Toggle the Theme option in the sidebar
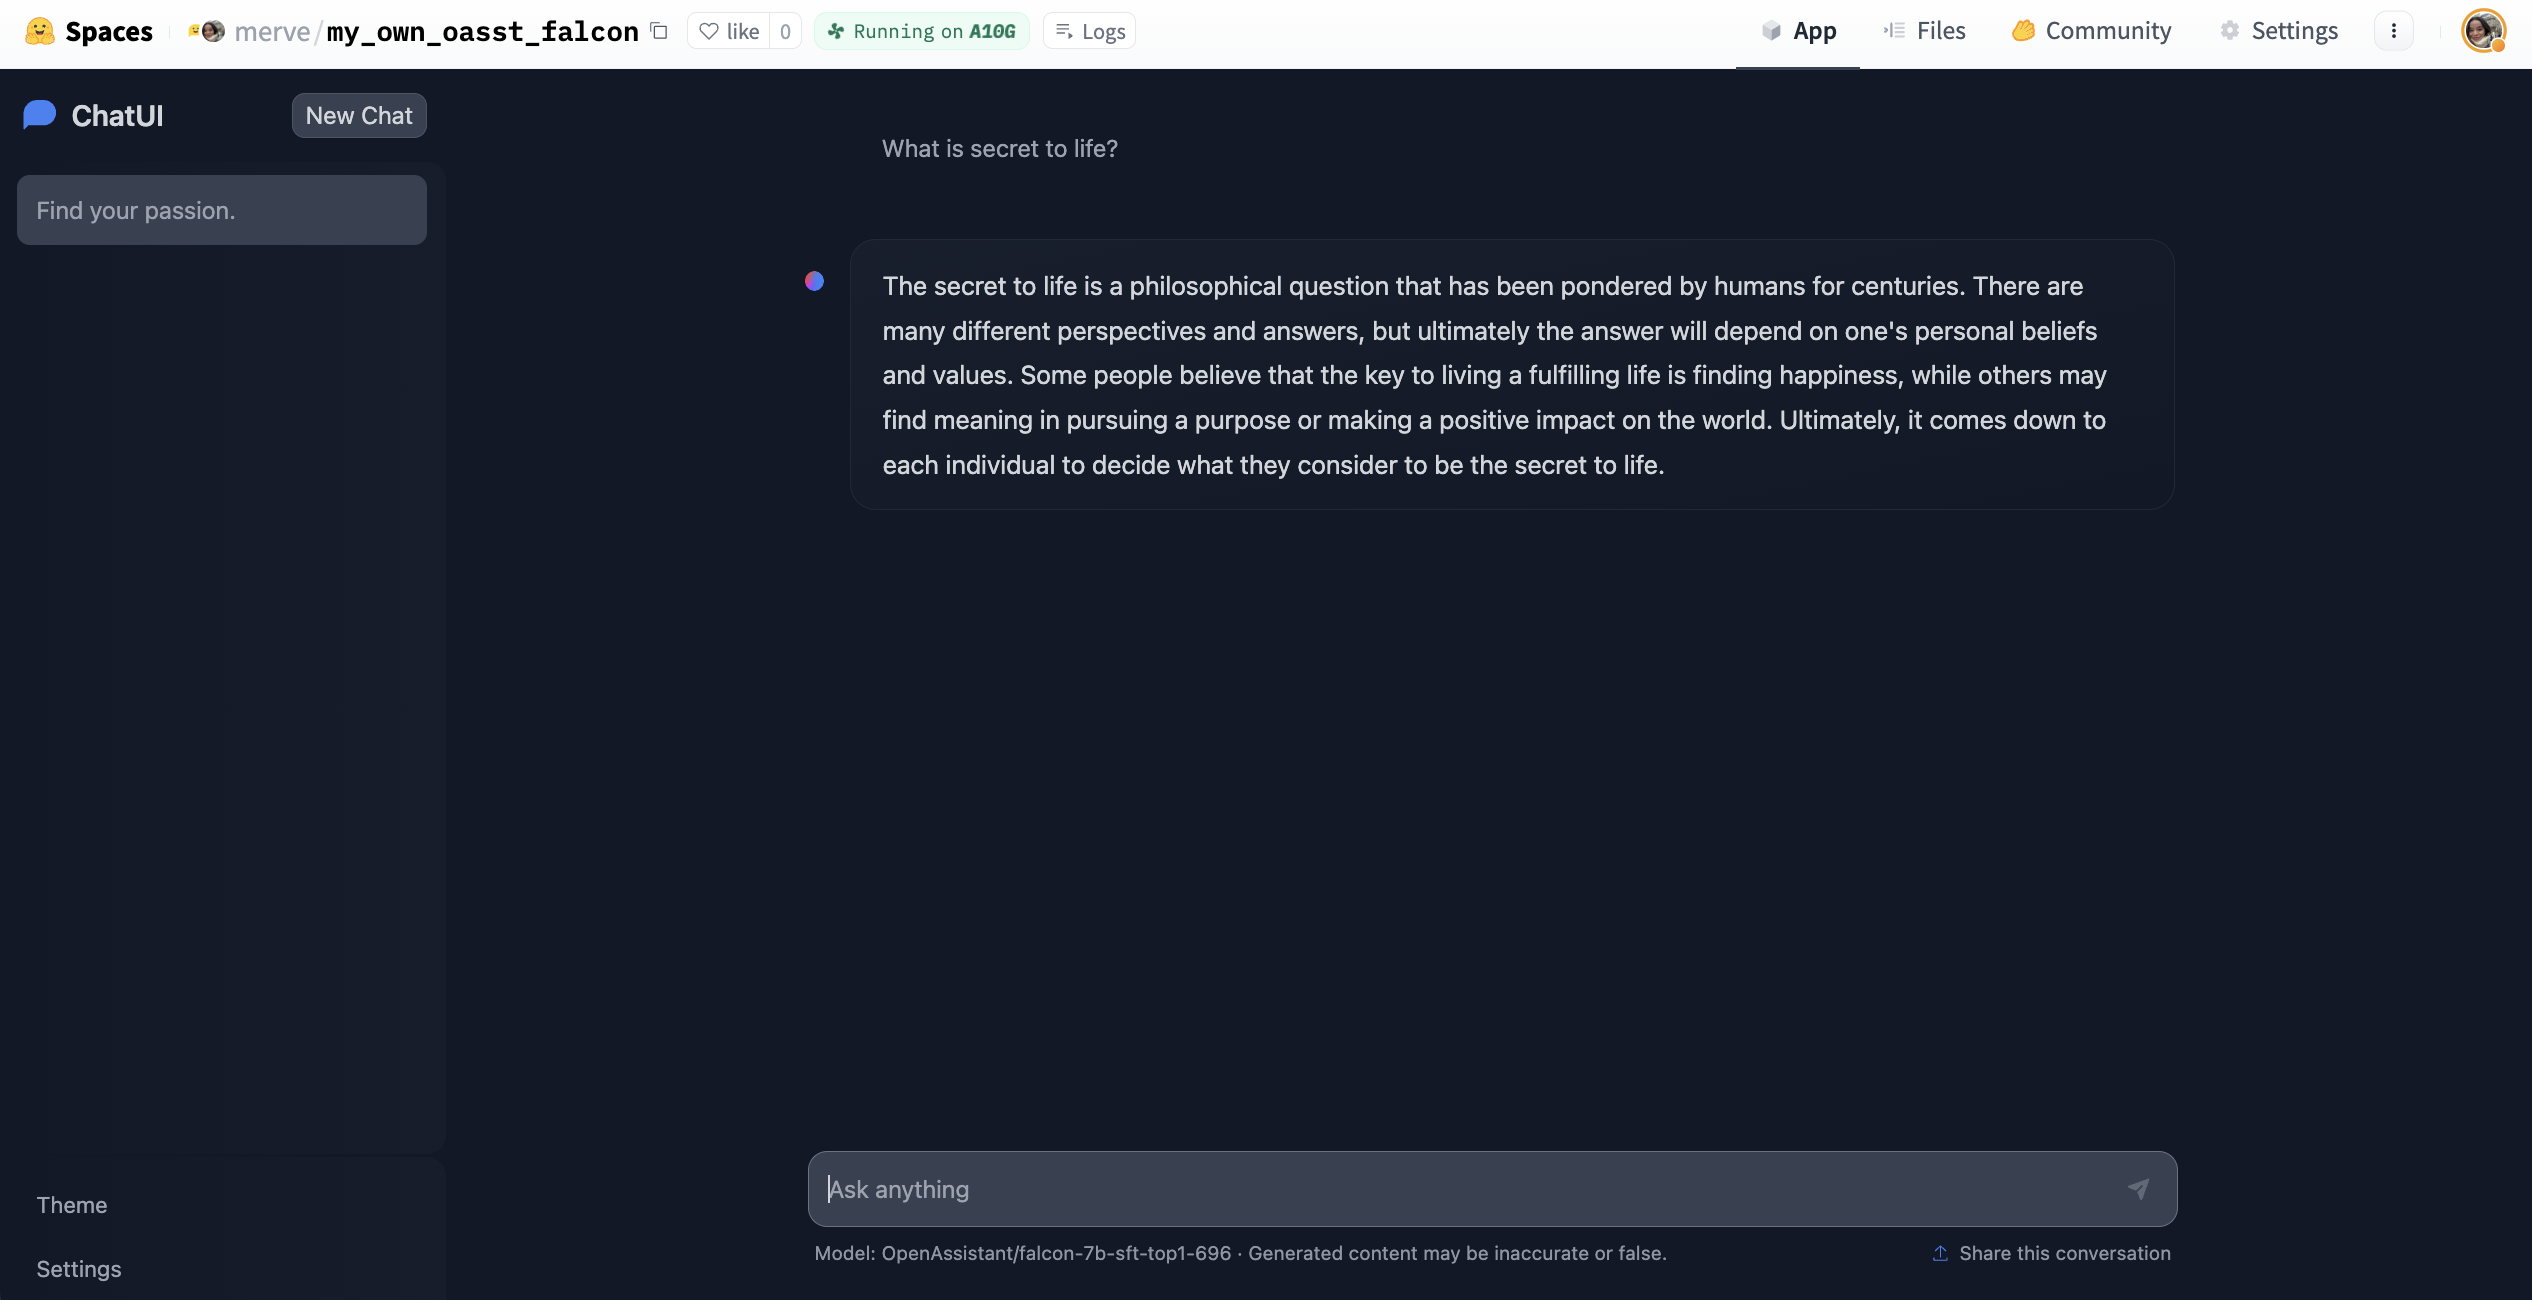This screenshot has height=1300, width=2532. click(x=72, y=1205)
